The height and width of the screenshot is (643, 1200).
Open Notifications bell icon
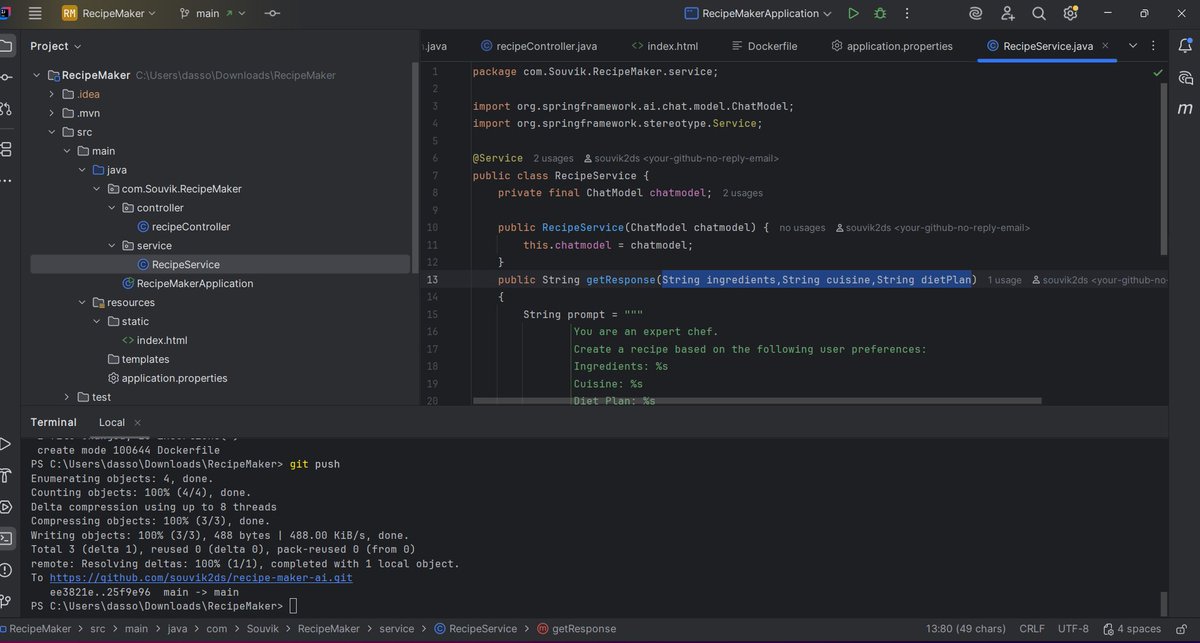tap(1186, 46)
